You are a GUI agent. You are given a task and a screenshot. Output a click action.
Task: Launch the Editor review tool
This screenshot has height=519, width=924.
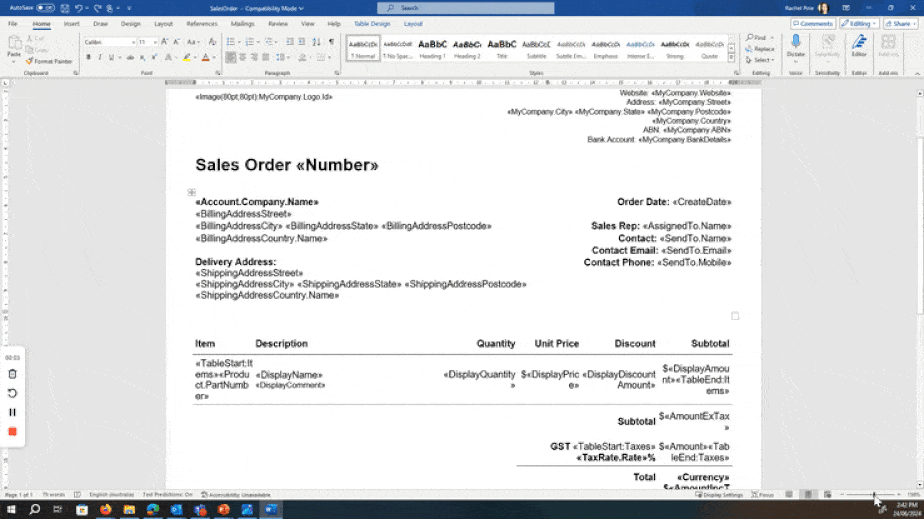tap(859, 46)
